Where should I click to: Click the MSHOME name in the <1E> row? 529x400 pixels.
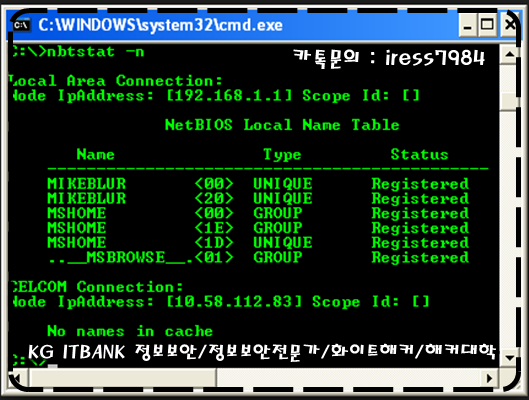pyautogui.click(x=77, y=228)
